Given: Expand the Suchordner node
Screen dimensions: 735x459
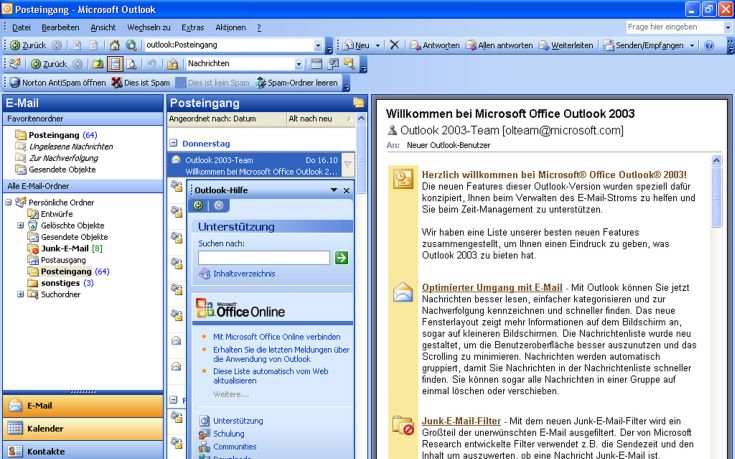Looking at the screenshot, I should [20, 294].
